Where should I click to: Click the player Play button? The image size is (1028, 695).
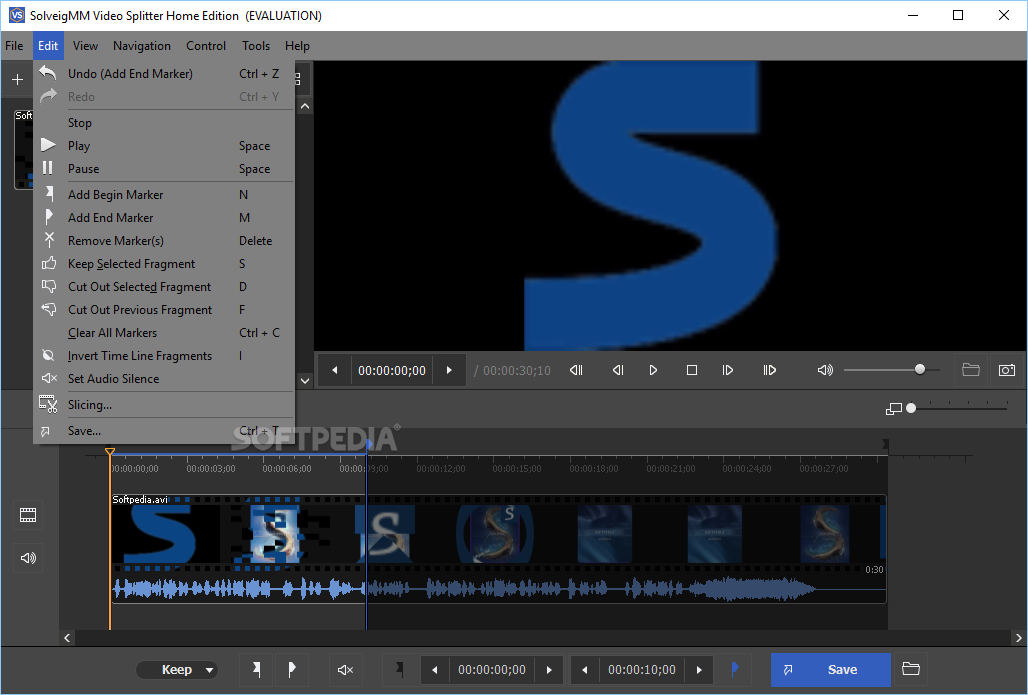tap(653, 370)
